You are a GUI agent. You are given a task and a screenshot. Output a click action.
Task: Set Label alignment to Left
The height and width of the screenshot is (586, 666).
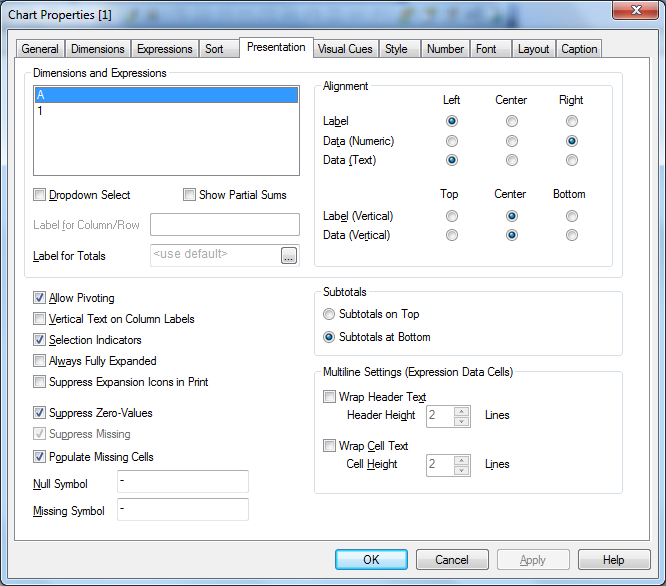pyautogui.click(x=452, y=121)
